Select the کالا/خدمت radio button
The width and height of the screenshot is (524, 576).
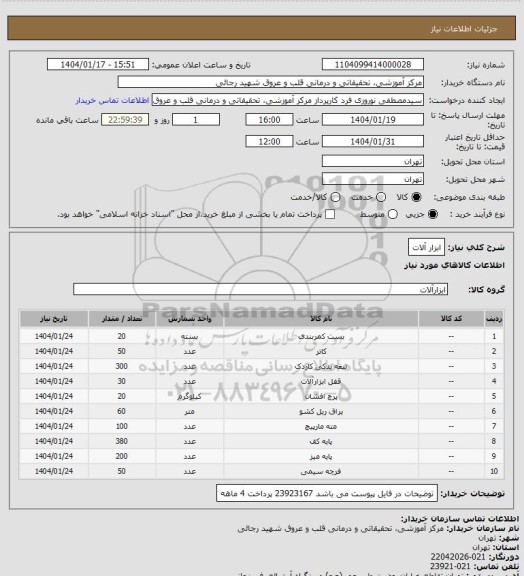pos(335,197)
